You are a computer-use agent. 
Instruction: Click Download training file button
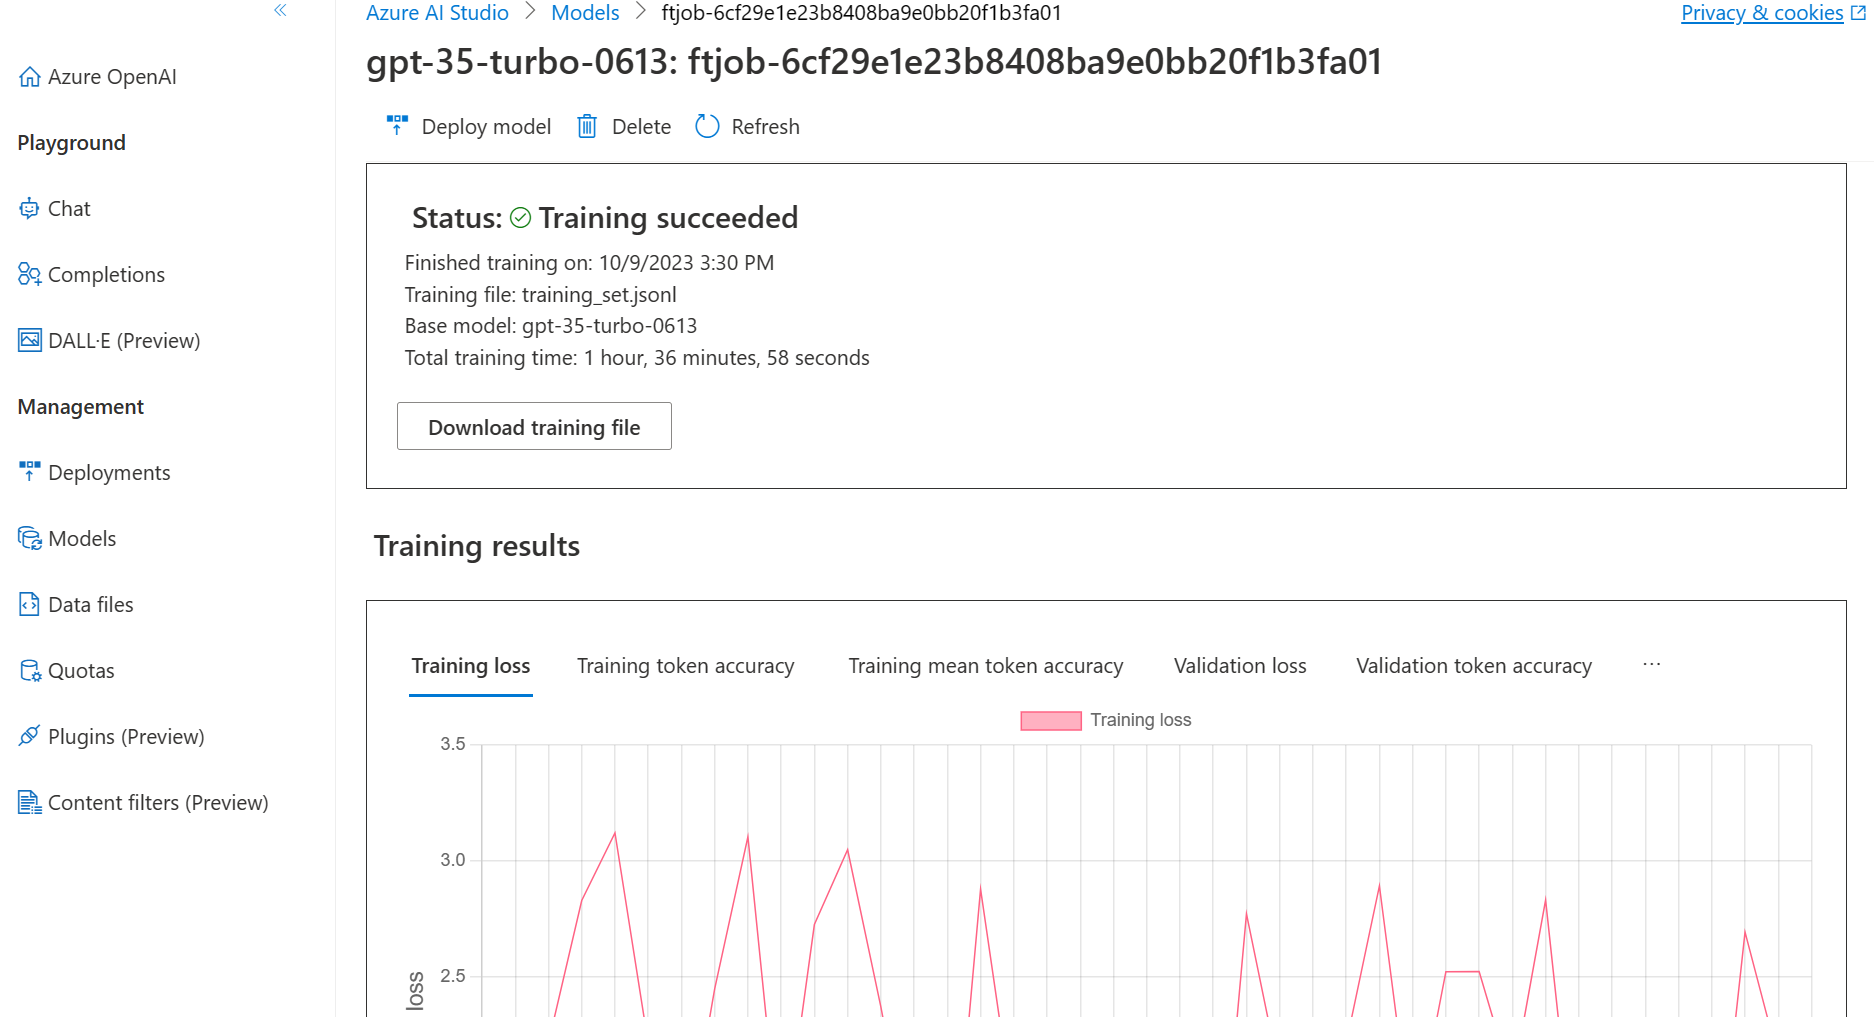tap(534, 426)
